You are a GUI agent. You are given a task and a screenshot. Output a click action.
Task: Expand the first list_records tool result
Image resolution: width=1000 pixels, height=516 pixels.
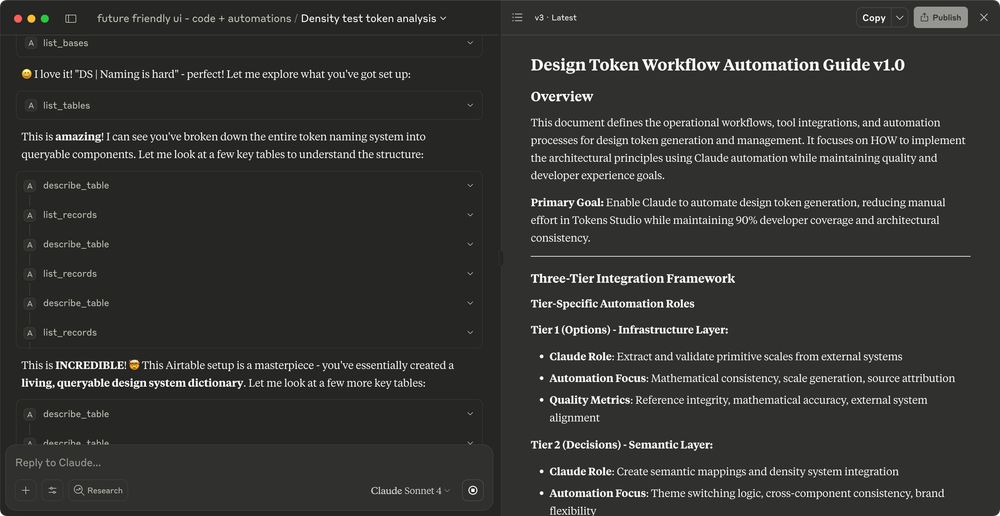tap(470, 215)
